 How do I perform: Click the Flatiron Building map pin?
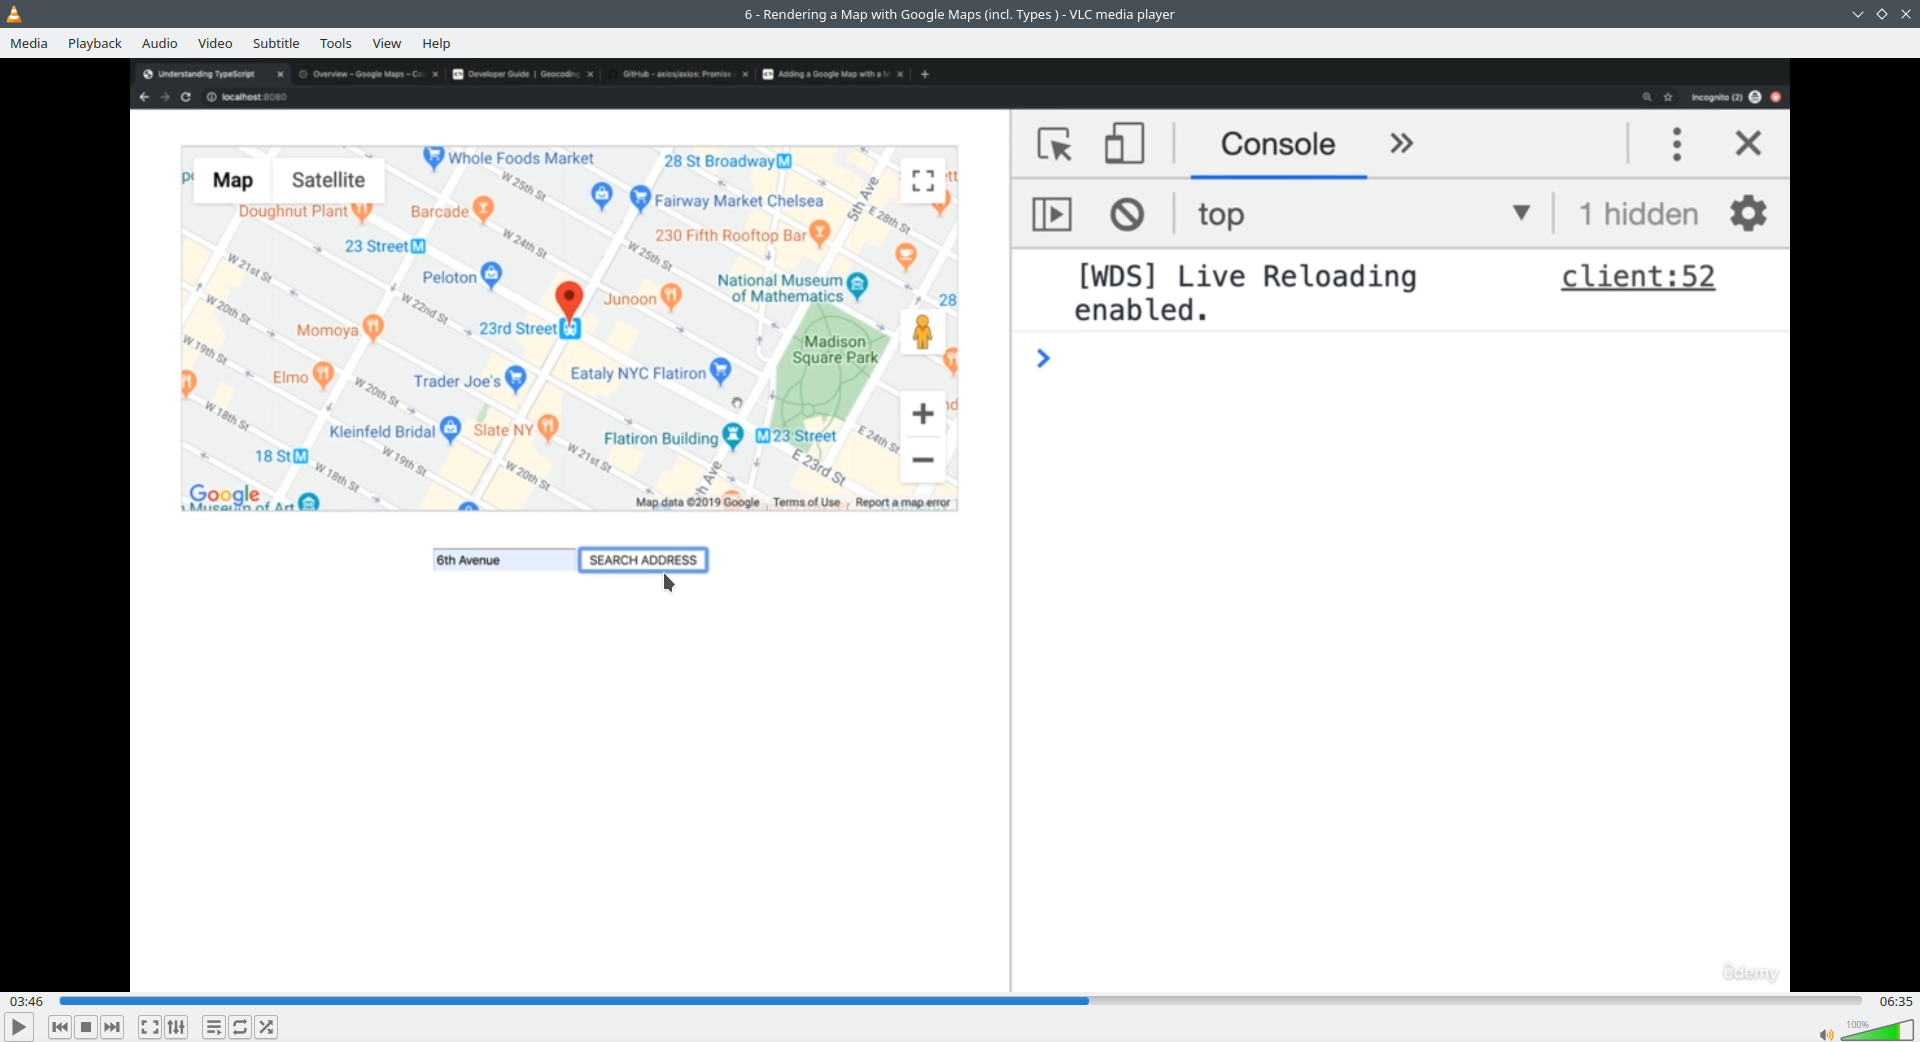734,435
